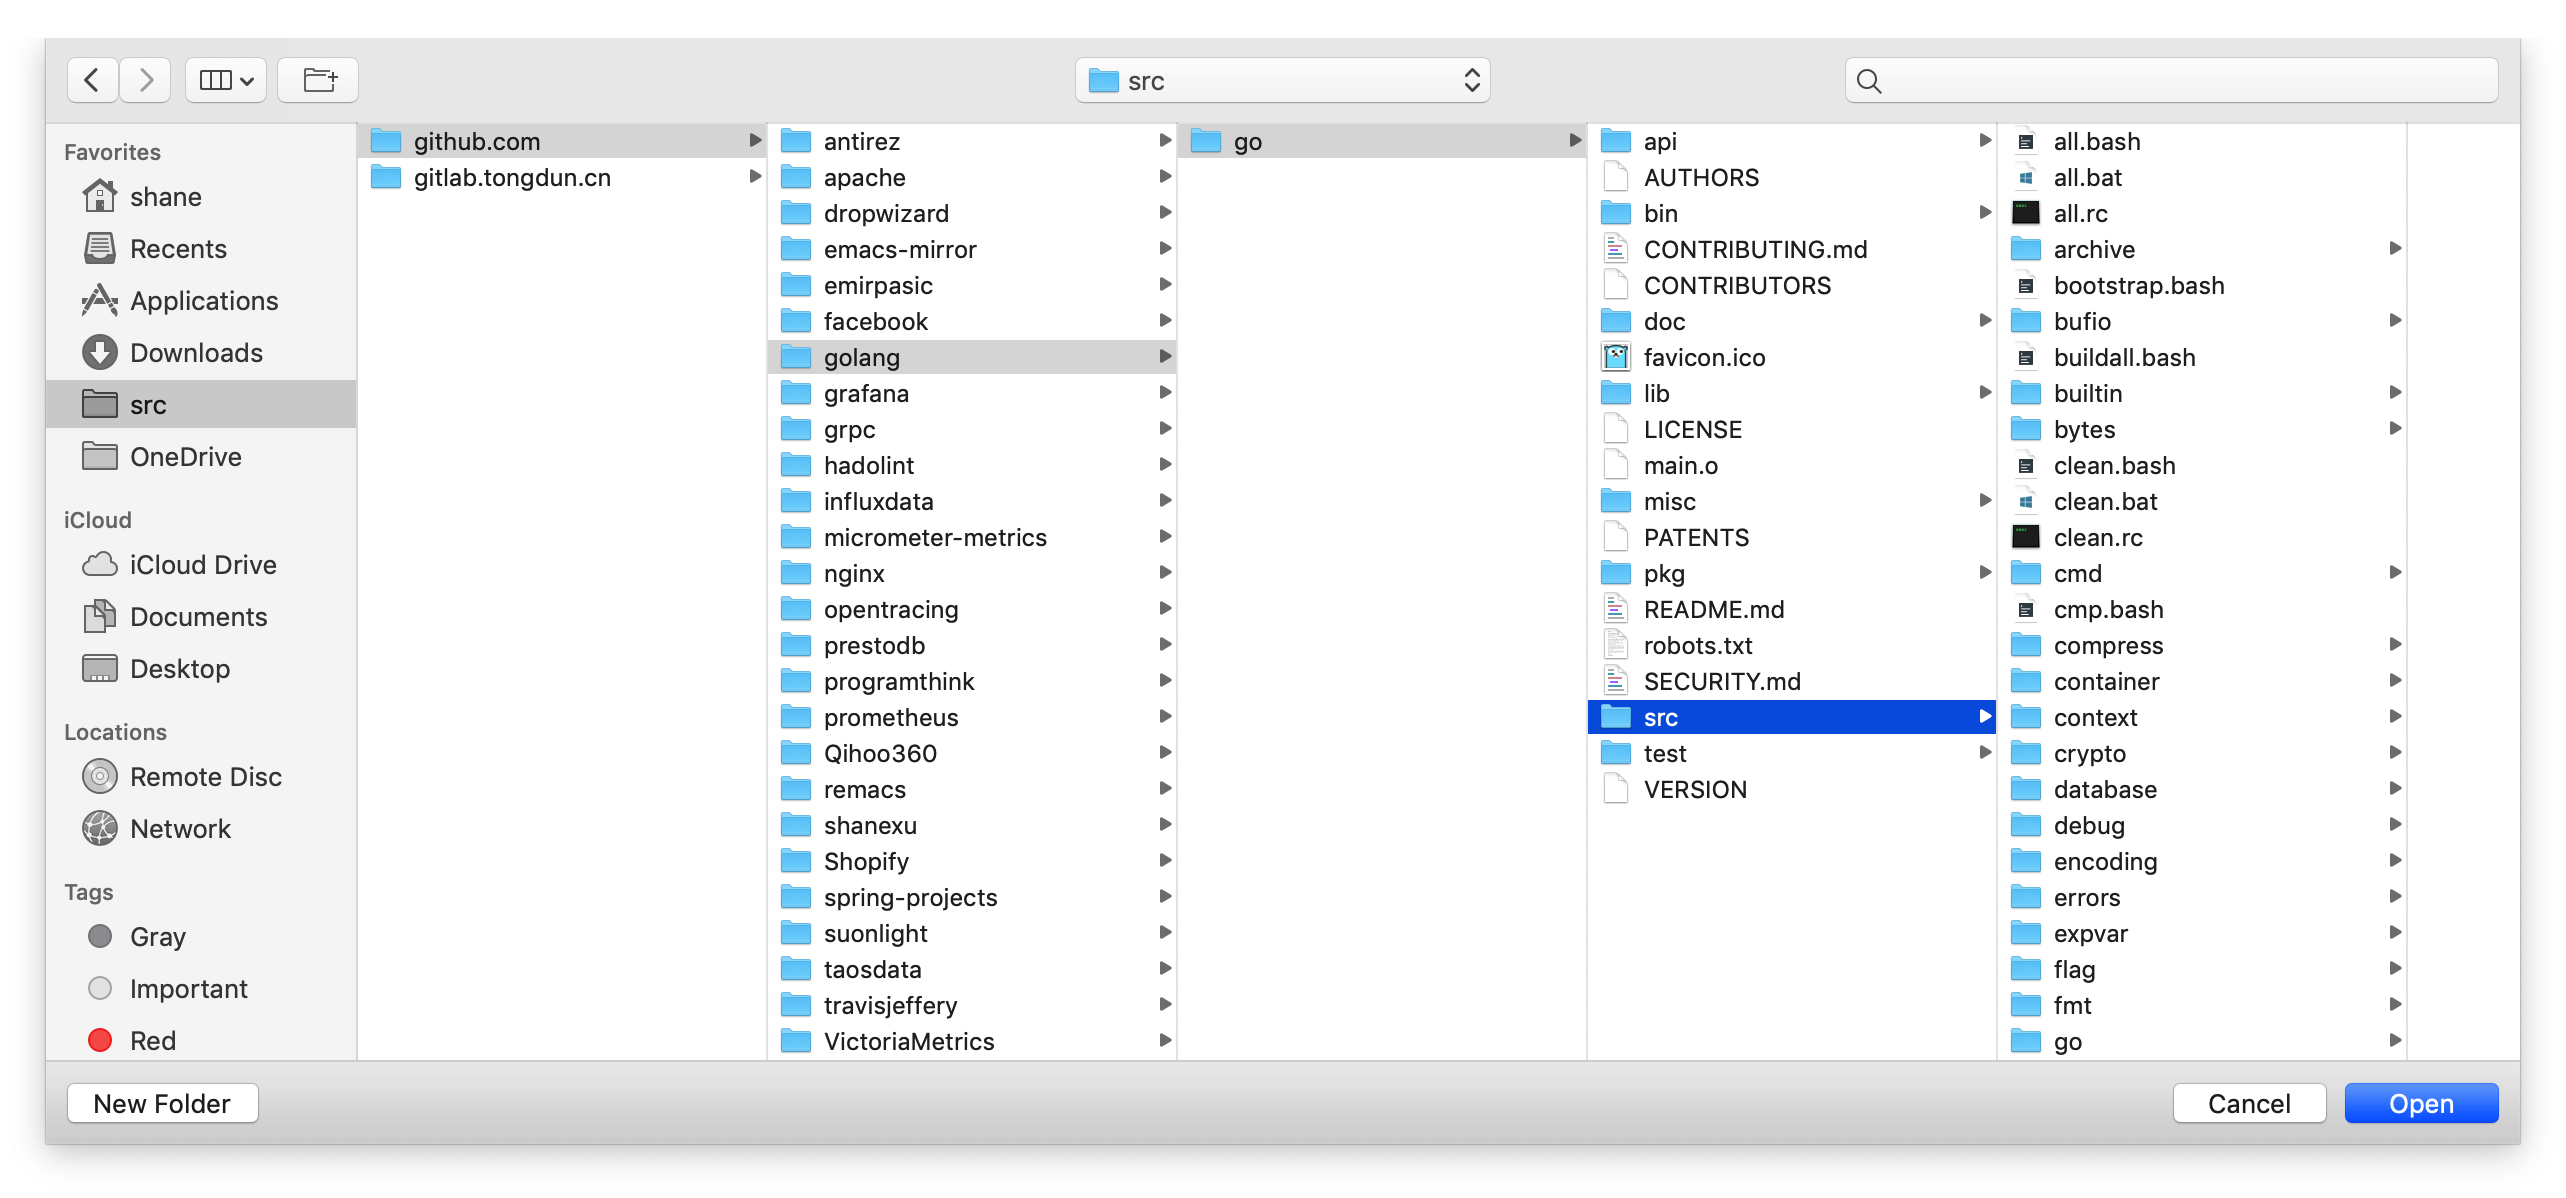Click the New Folder button
The width and height of the screenshot is (2566, 1198).
pyautogui.click(x=162, y=1104)
